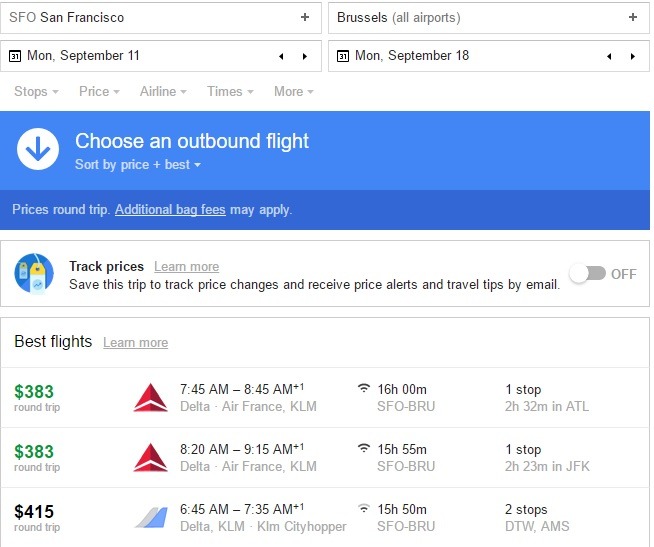
Task: Move return date forward one day
Action: [633, 56]
